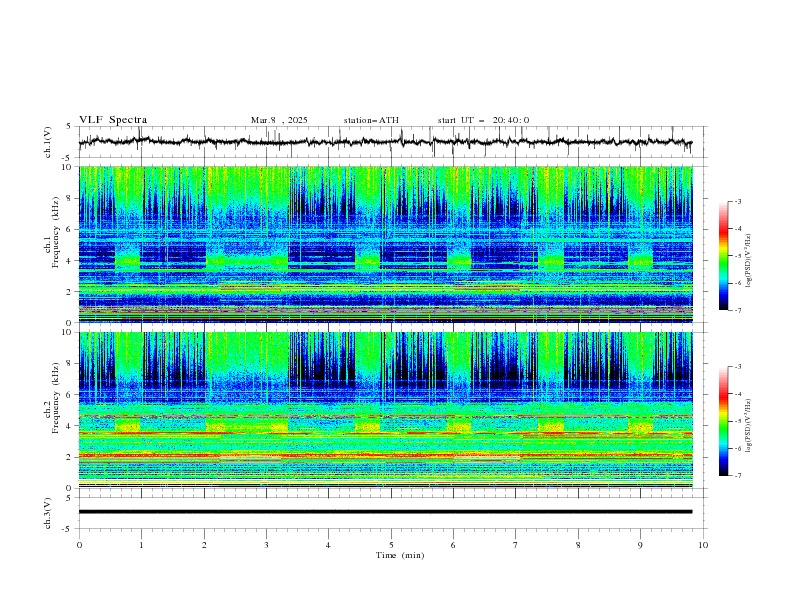Screen dimensions: 792x612
Task: Click the time axis tick label "9"
Action: pyautogui.click(x=640, y=545)
